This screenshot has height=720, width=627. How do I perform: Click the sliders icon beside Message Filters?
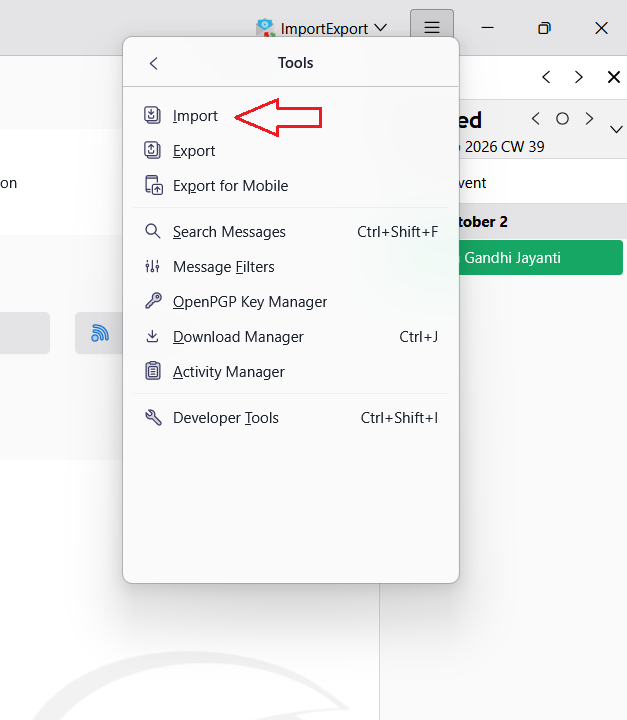pyautogui.click(x=152, y=266)
